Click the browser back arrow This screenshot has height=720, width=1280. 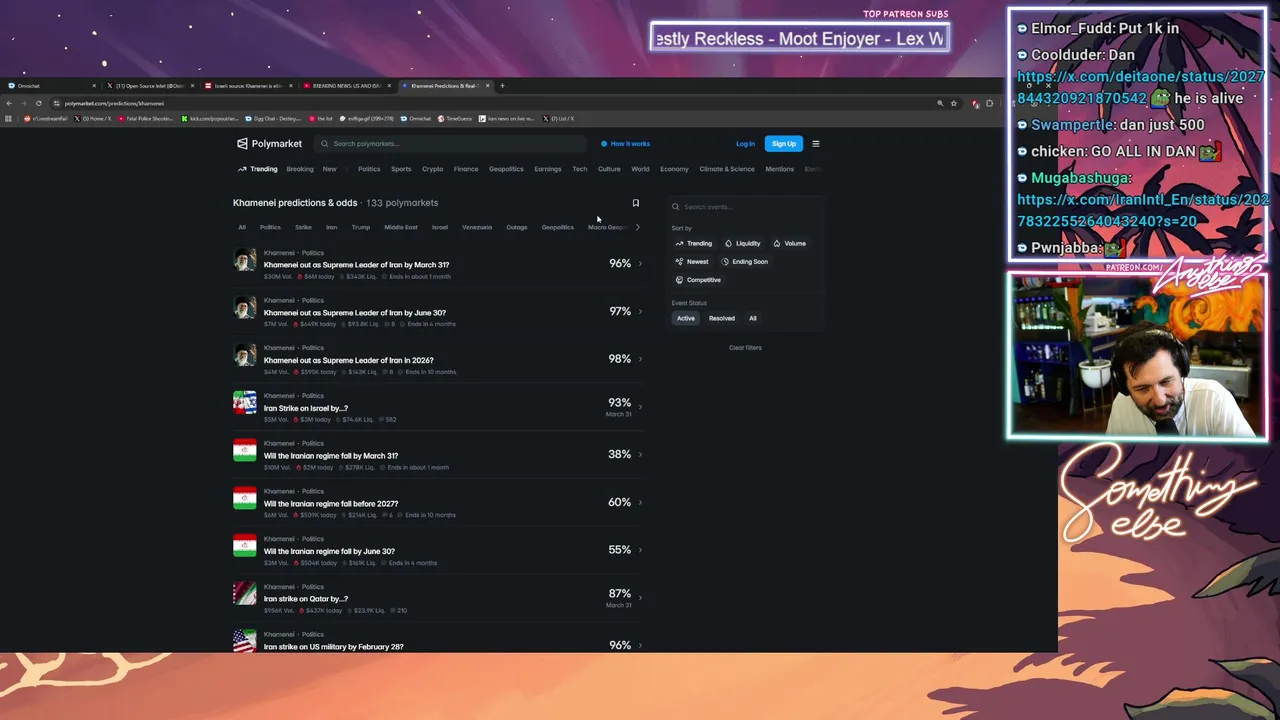pyautogui.click(x=9, y=103)
